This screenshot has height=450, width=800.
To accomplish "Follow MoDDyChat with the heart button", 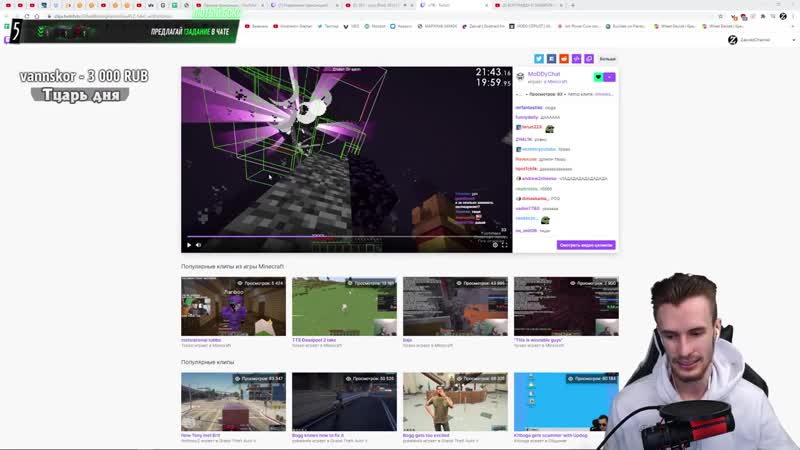I will click(x=598, y=77).
